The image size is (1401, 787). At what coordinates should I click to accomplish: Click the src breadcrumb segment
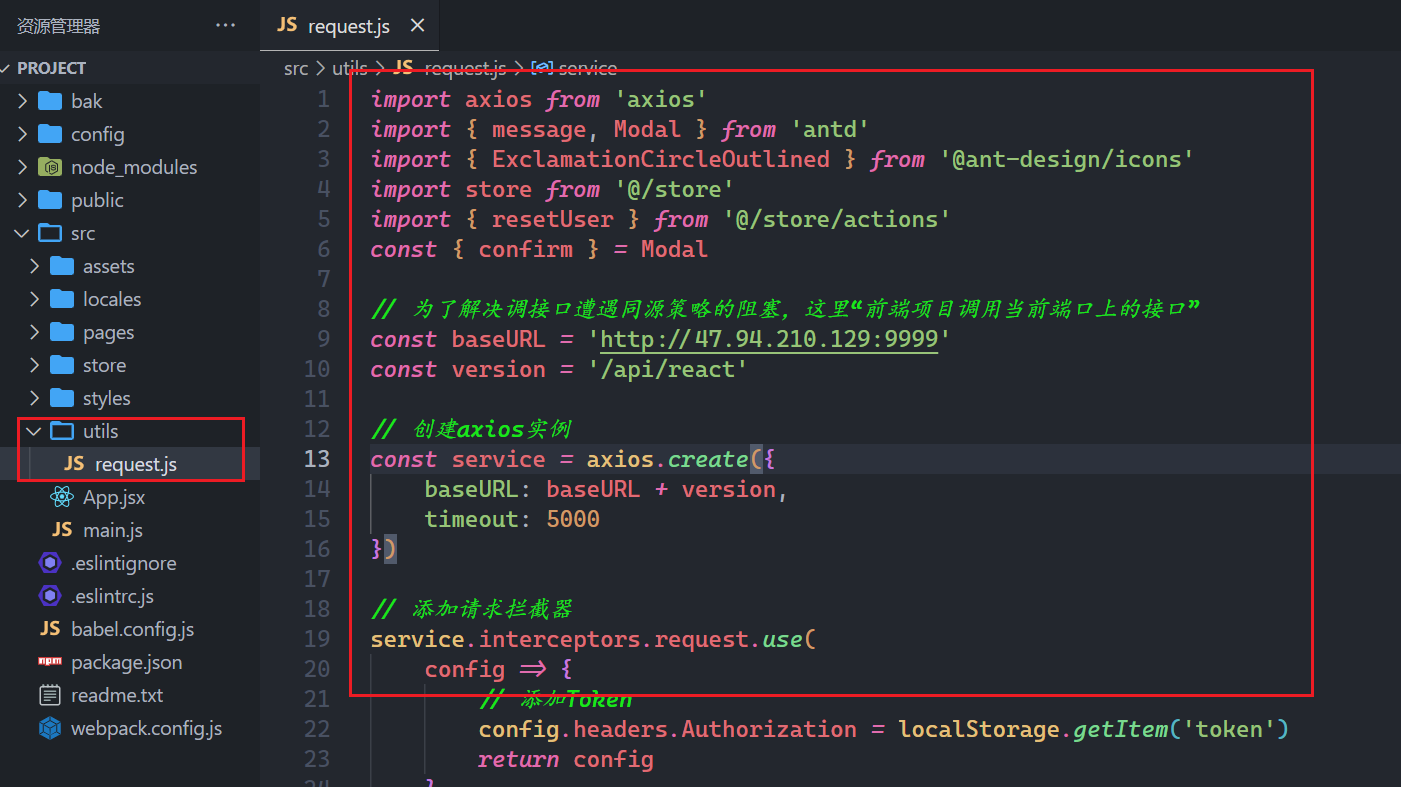coord(296,68)
